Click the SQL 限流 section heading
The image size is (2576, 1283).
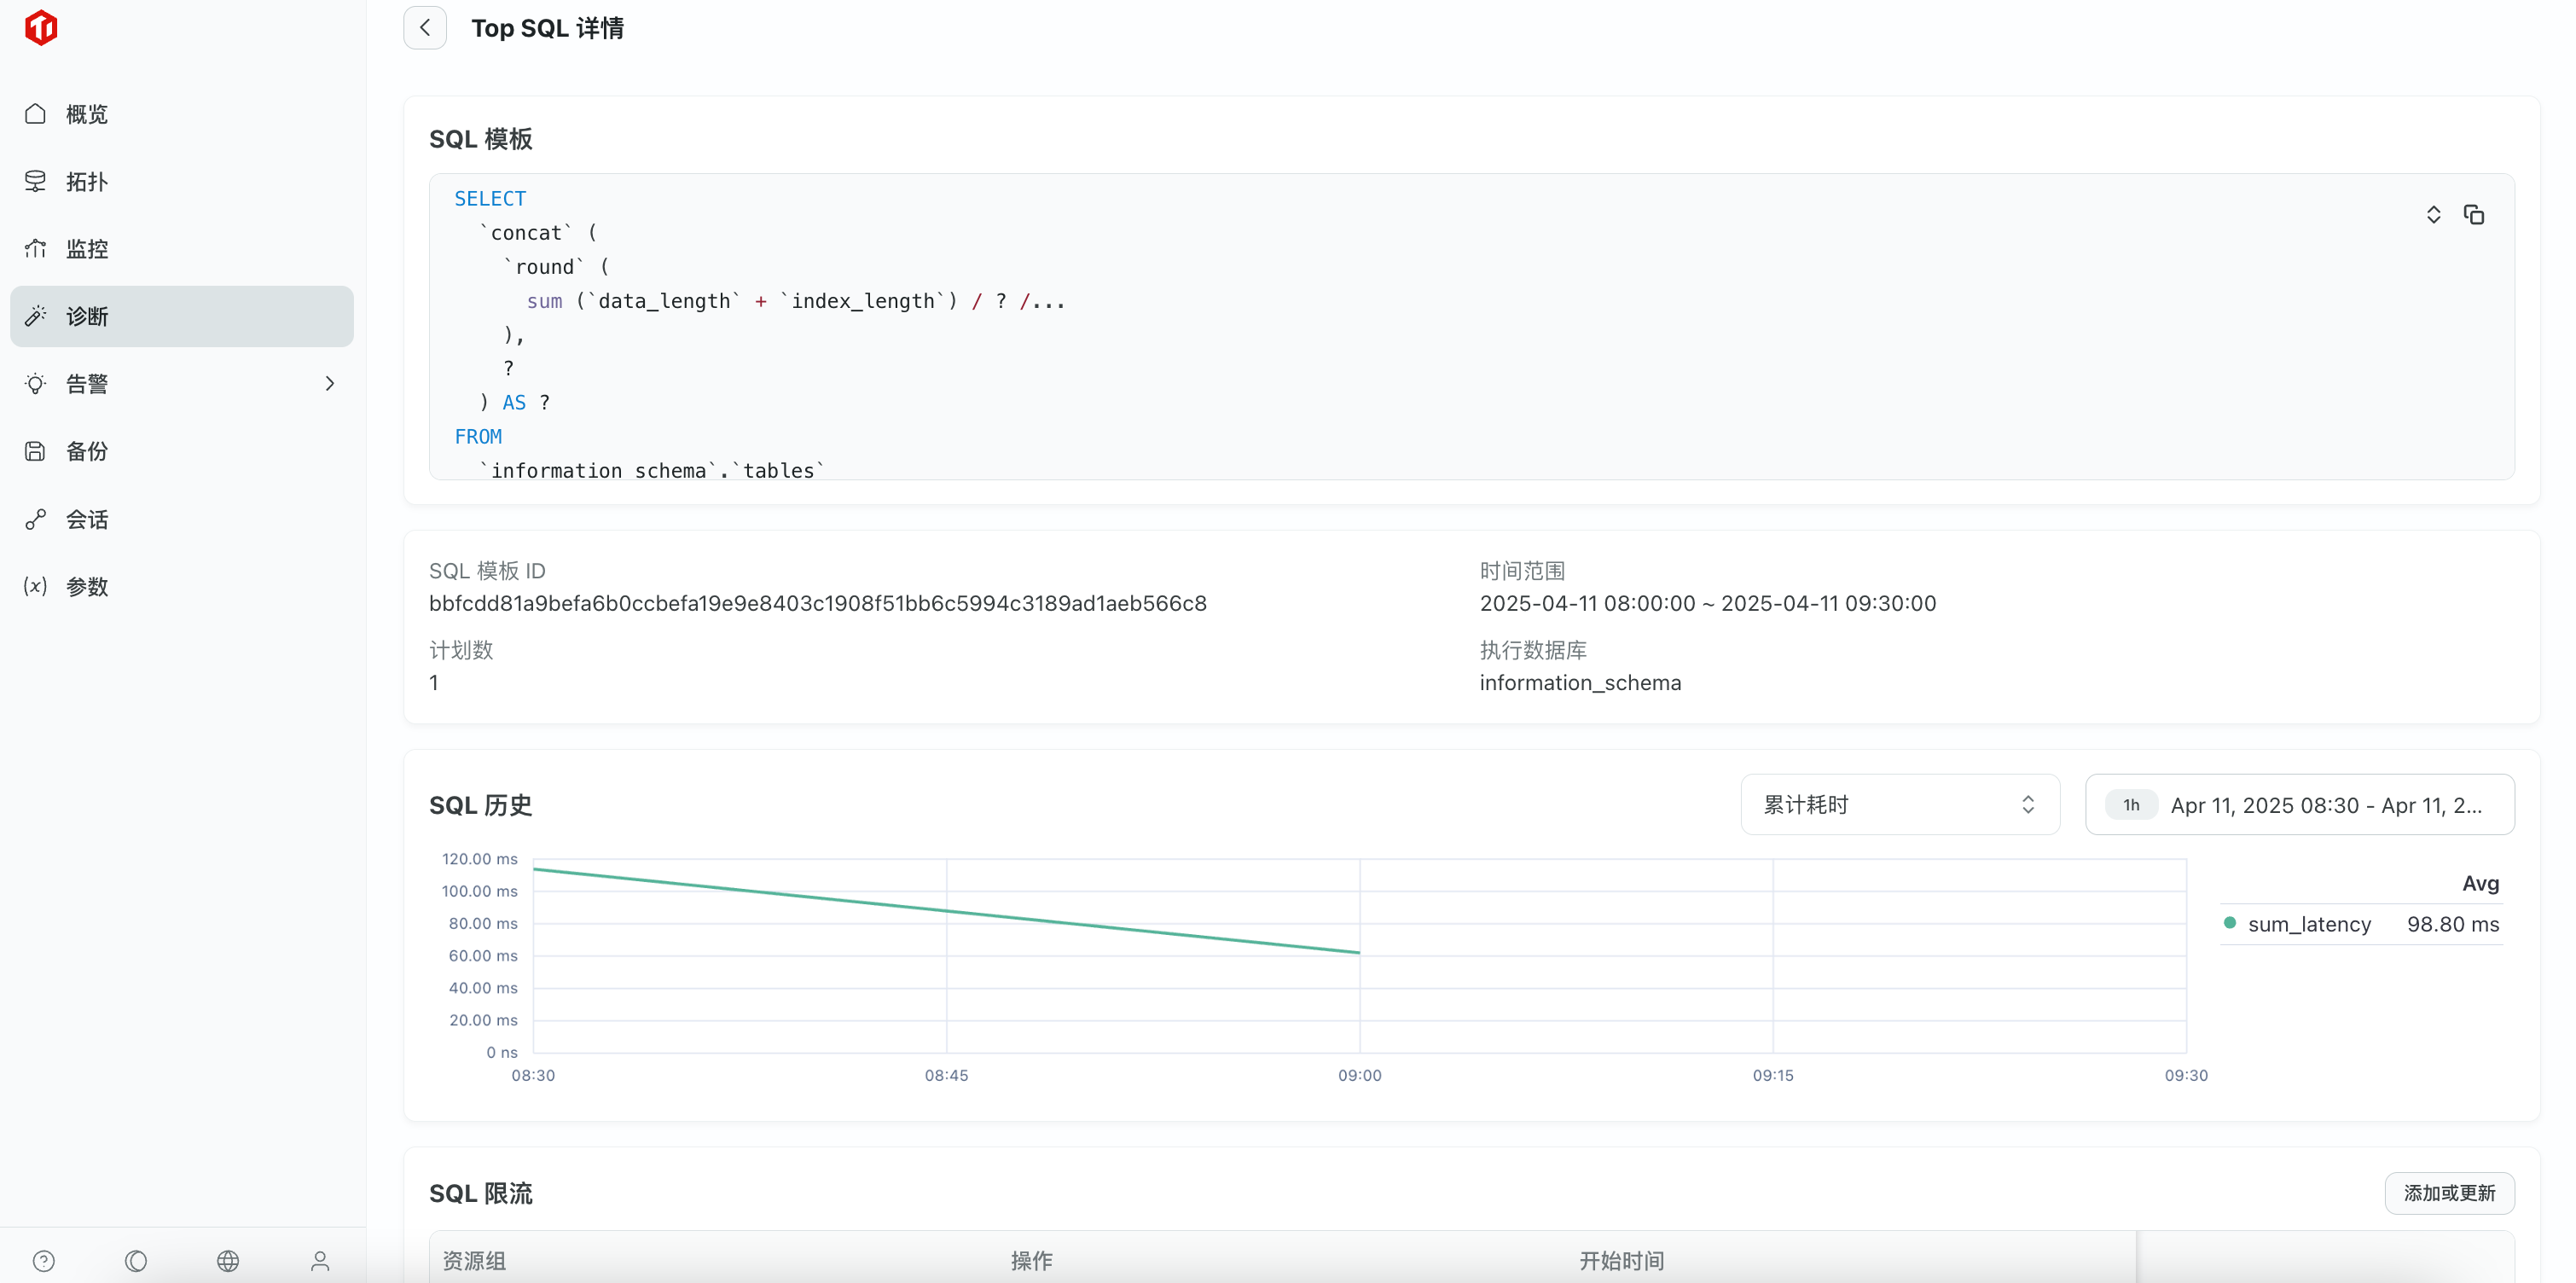[480, 1193]
